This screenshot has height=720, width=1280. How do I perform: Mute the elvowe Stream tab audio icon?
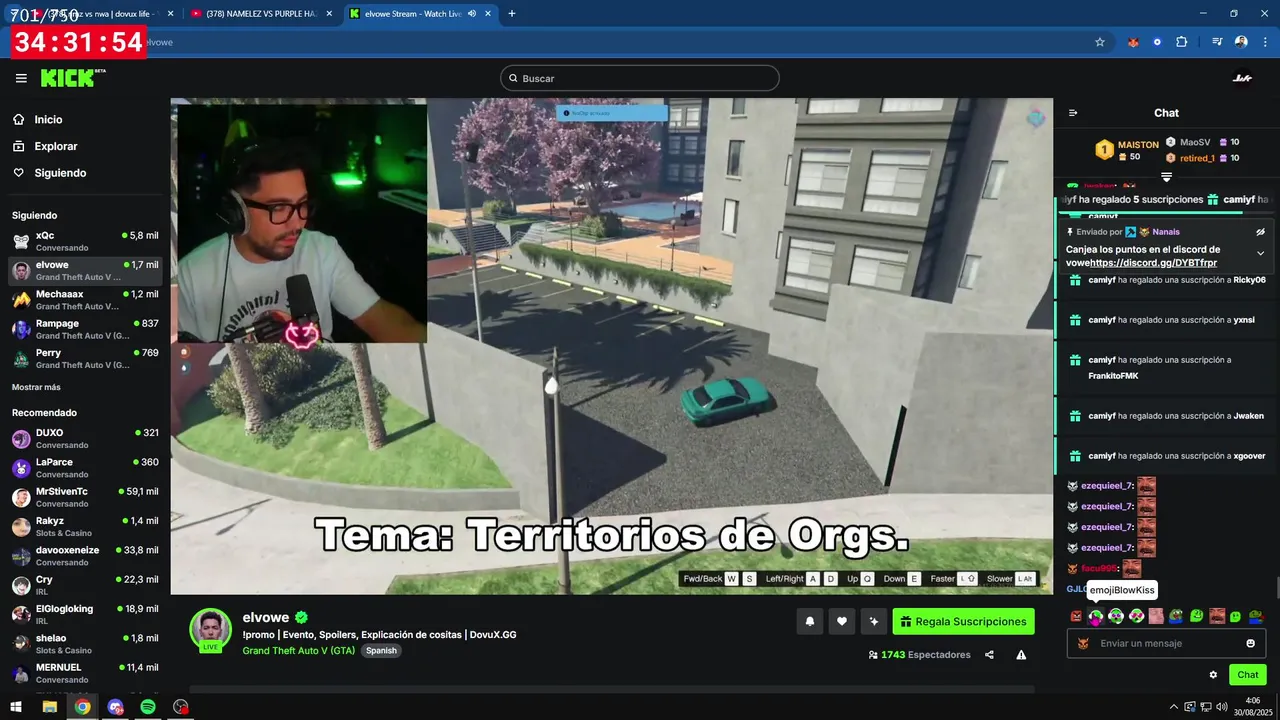(x=471, y=13)
